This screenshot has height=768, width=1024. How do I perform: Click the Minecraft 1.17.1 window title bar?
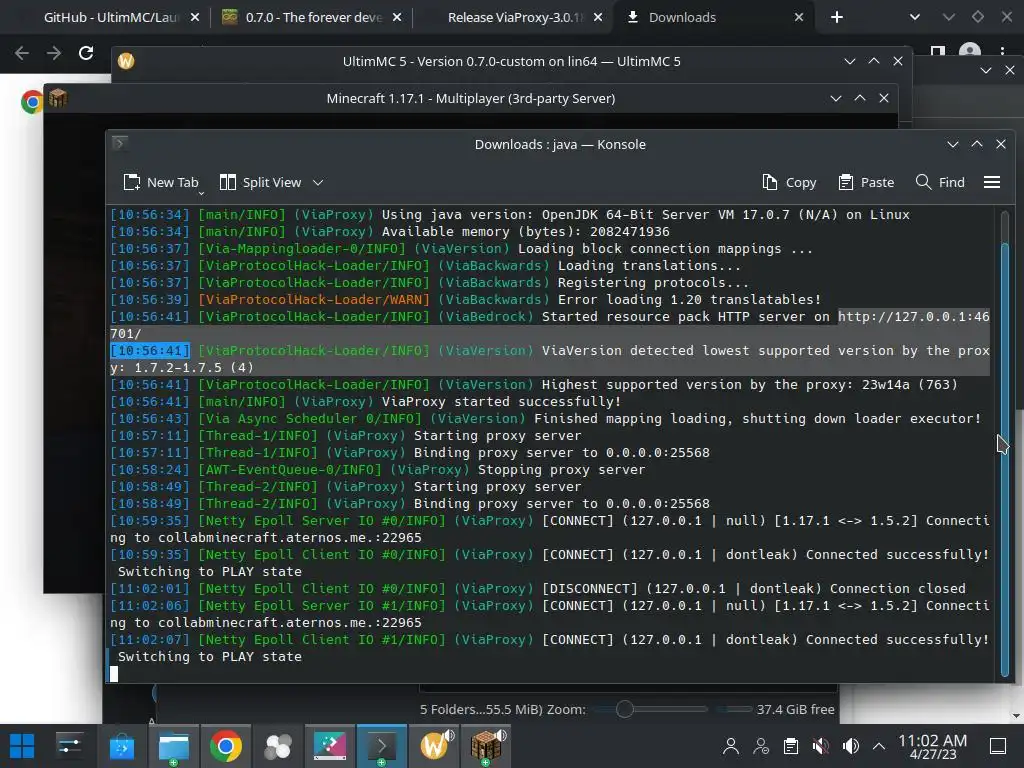[470, 98]
